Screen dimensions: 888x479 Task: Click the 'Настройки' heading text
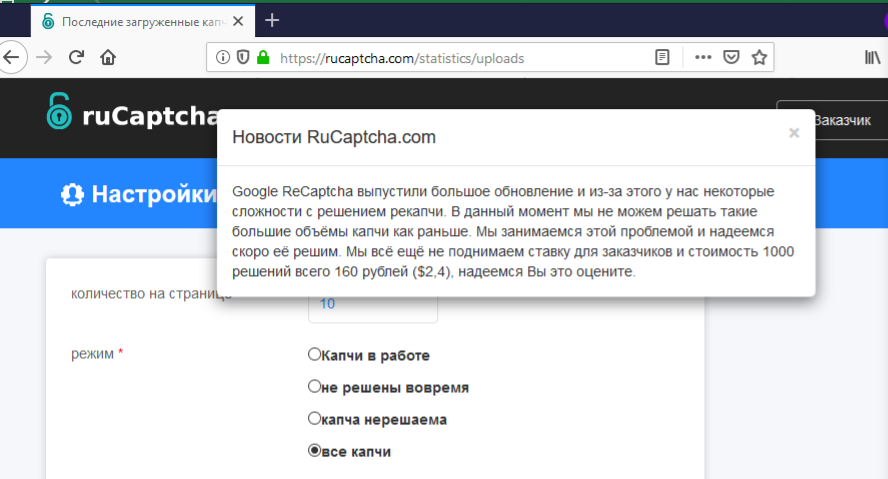click(154, 194)
